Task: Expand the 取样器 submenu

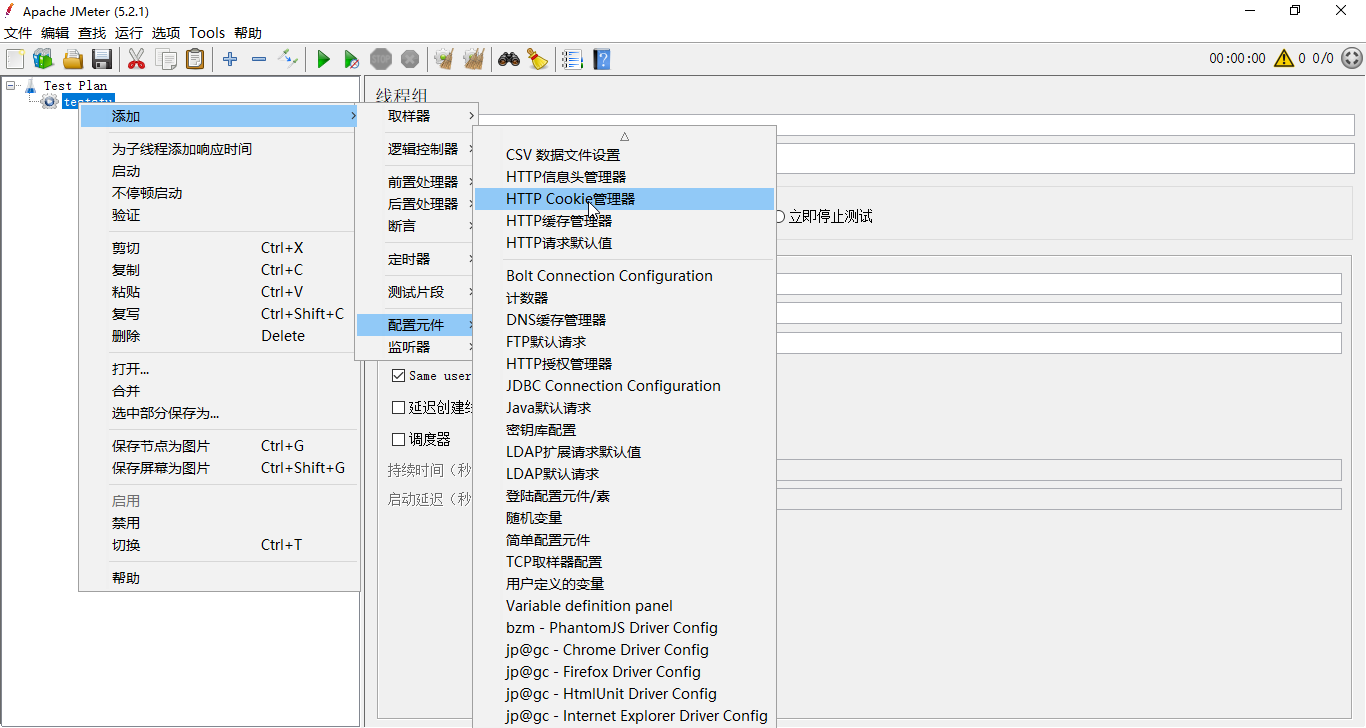Action: (417, 116)
